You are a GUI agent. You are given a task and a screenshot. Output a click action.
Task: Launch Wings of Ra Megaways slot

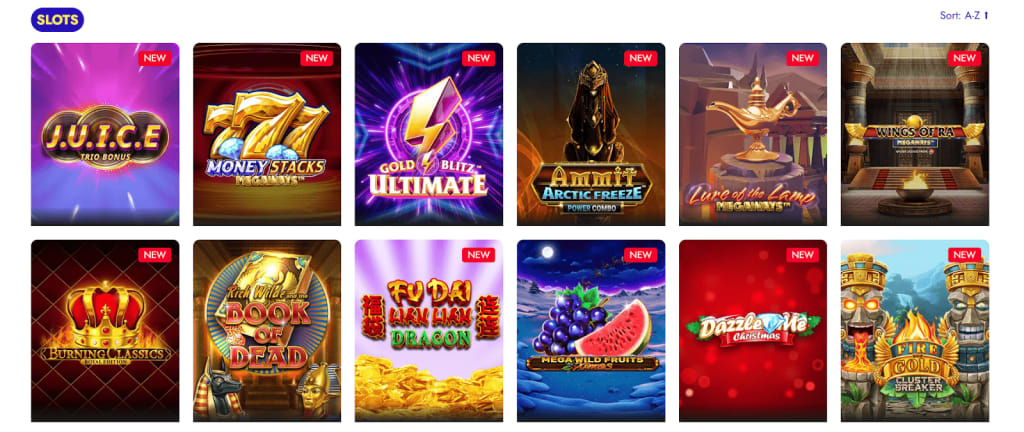point(915,134)
